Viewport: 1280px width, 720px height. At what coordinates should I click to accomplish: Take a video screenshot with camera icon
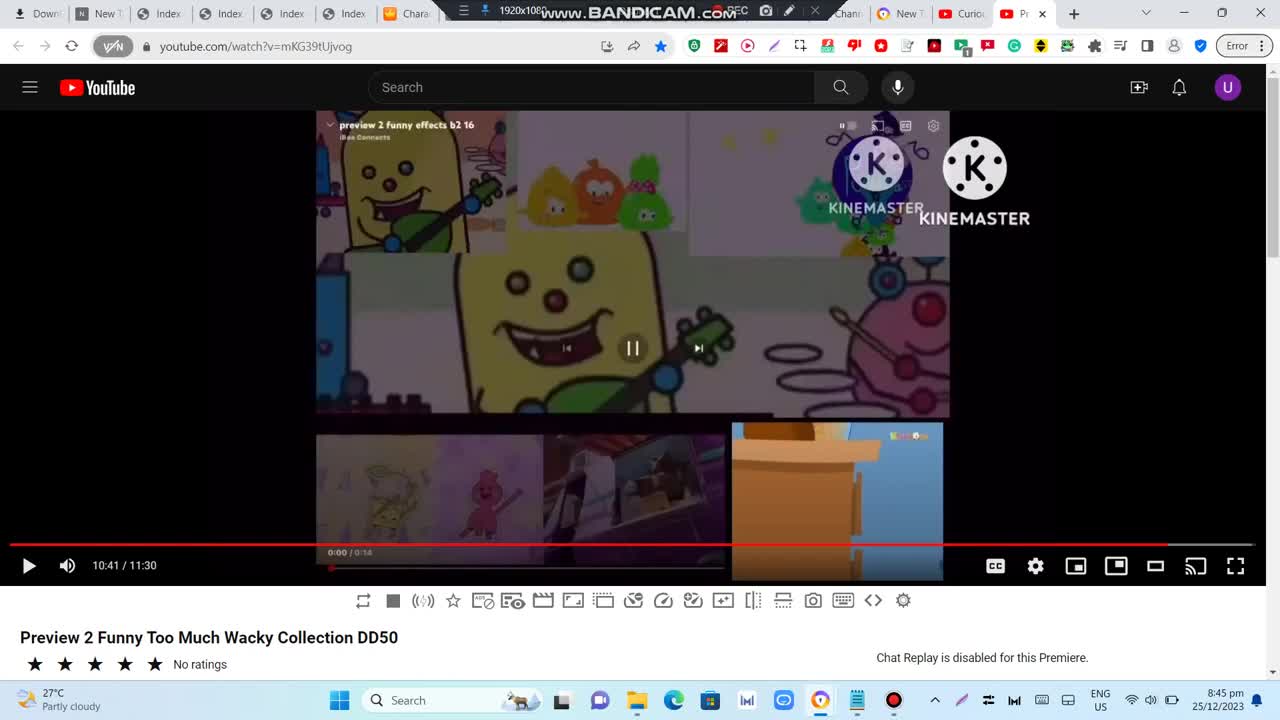pyautogui.click(x=813, y=601)
